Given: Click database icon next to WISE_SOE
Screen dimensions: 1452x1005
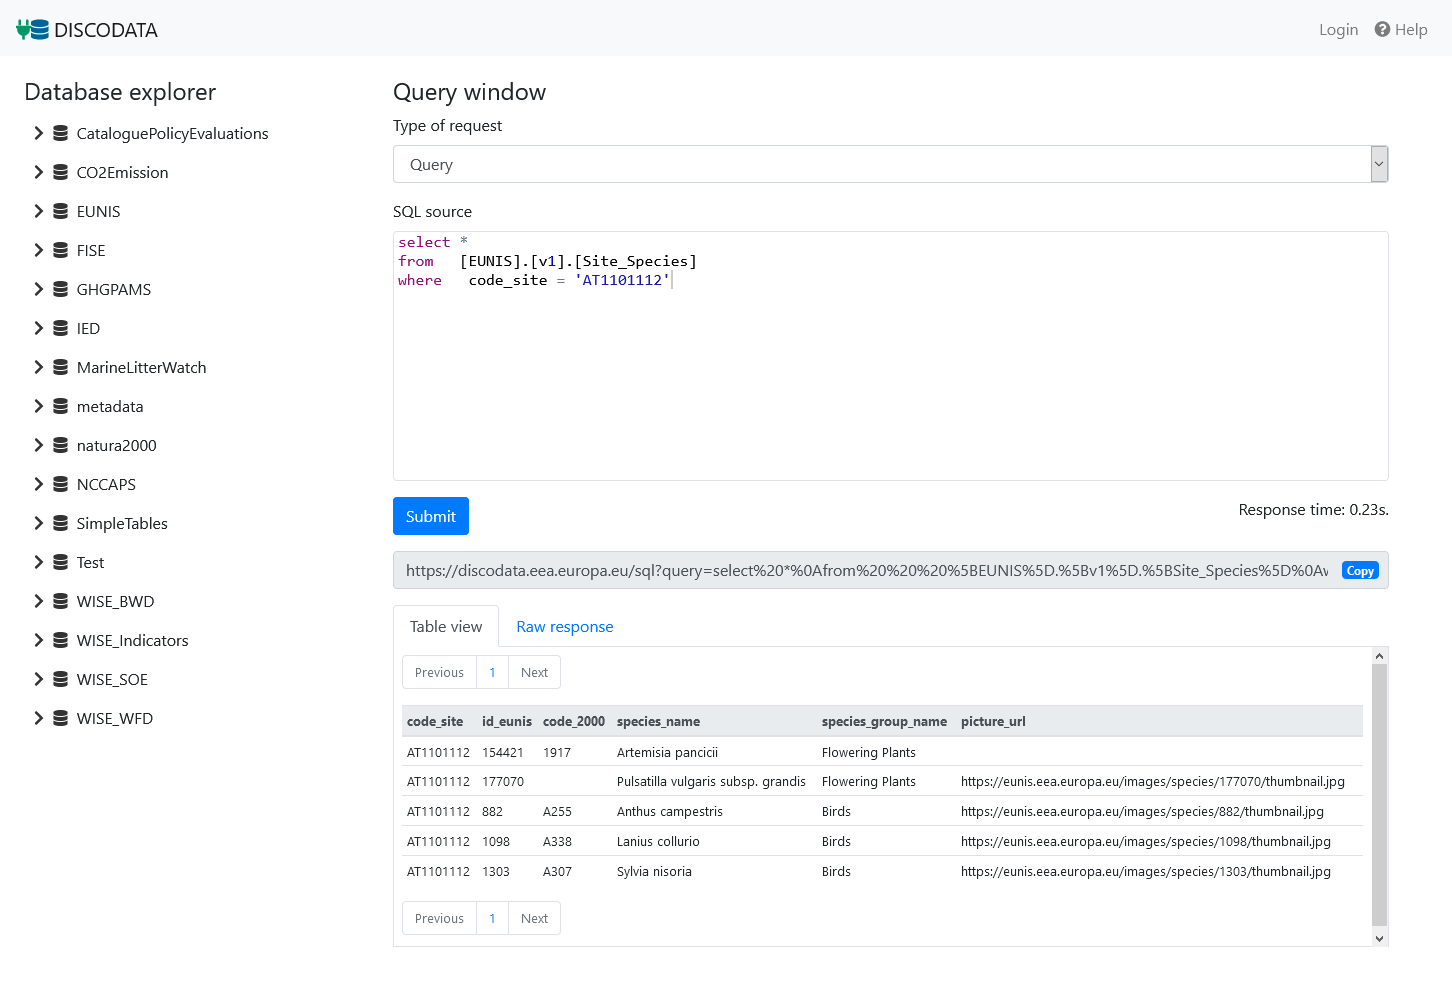Looking at the screenshot, I should coord(61,679).
